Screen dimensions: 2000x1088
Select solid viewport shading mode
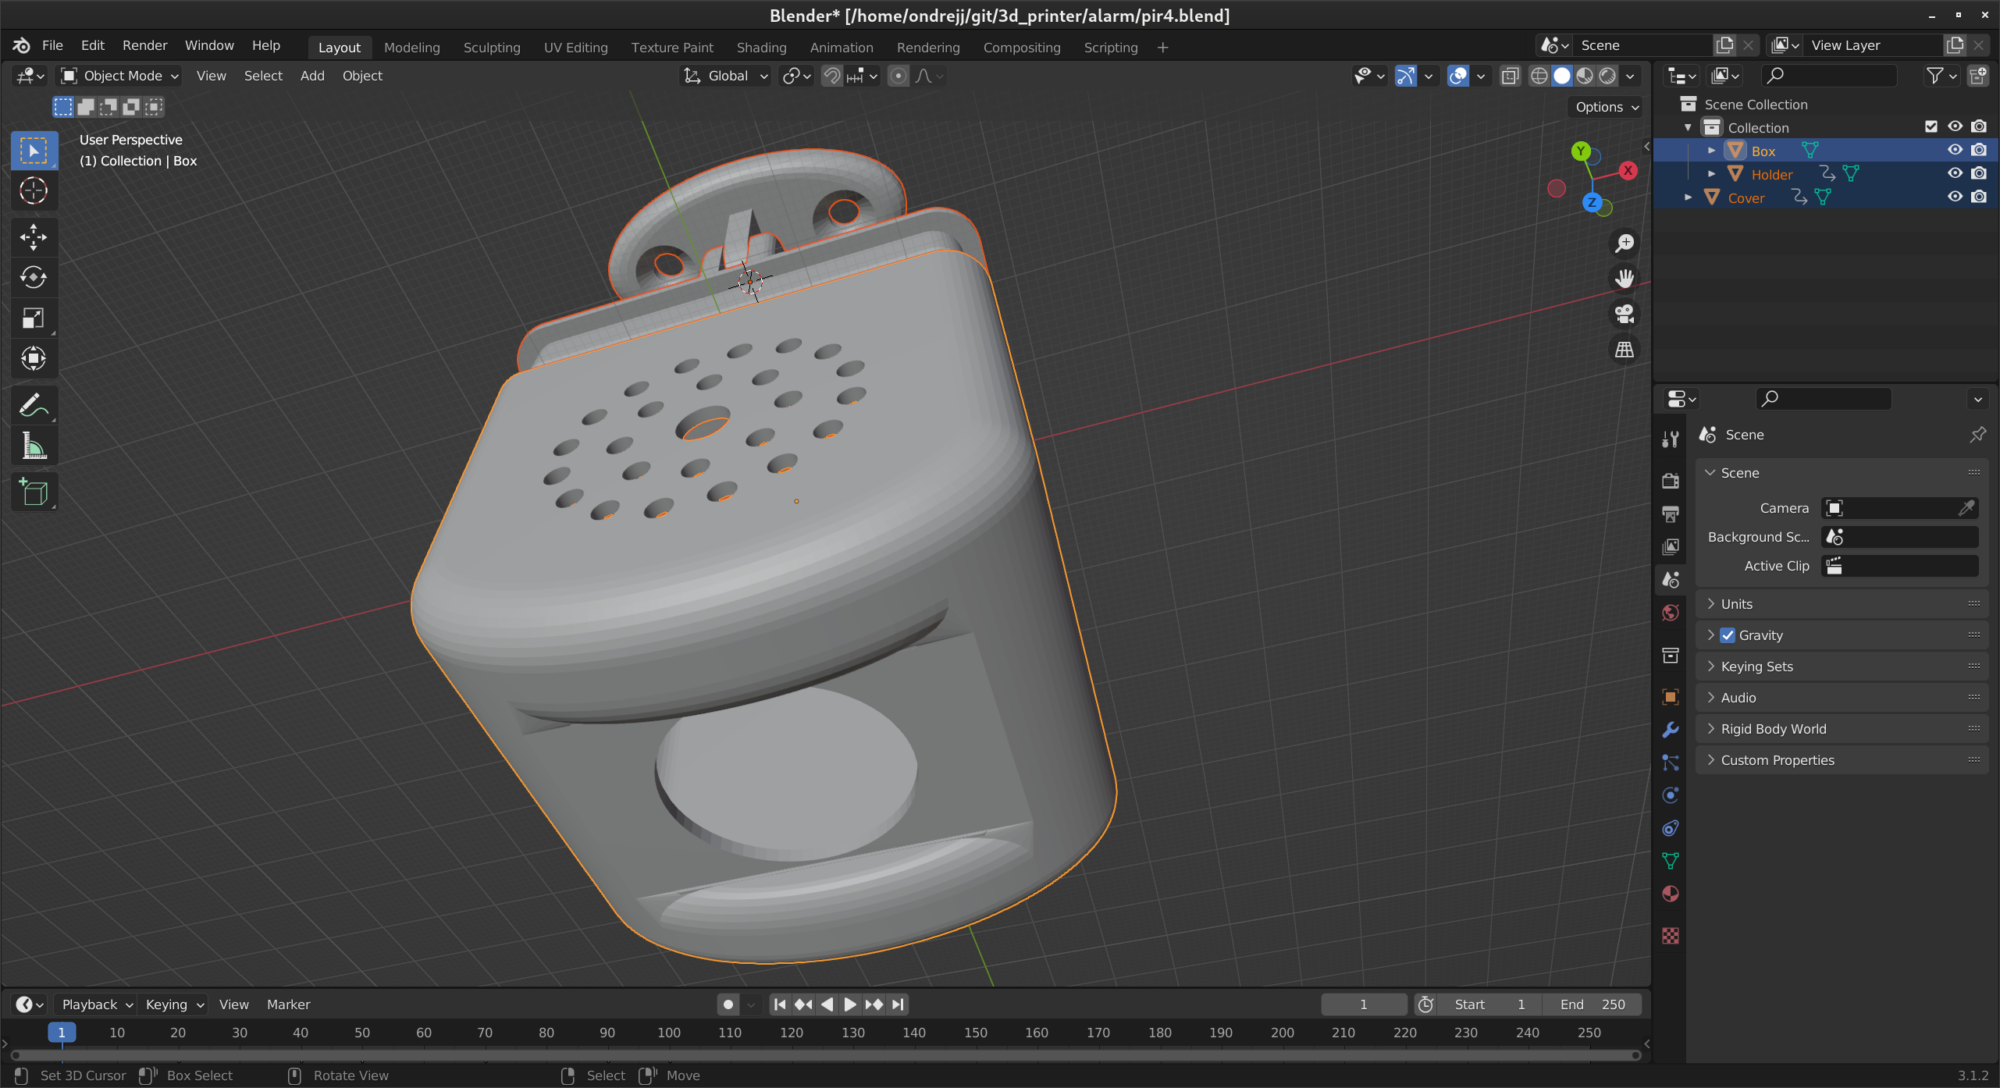pos(1562,76)
